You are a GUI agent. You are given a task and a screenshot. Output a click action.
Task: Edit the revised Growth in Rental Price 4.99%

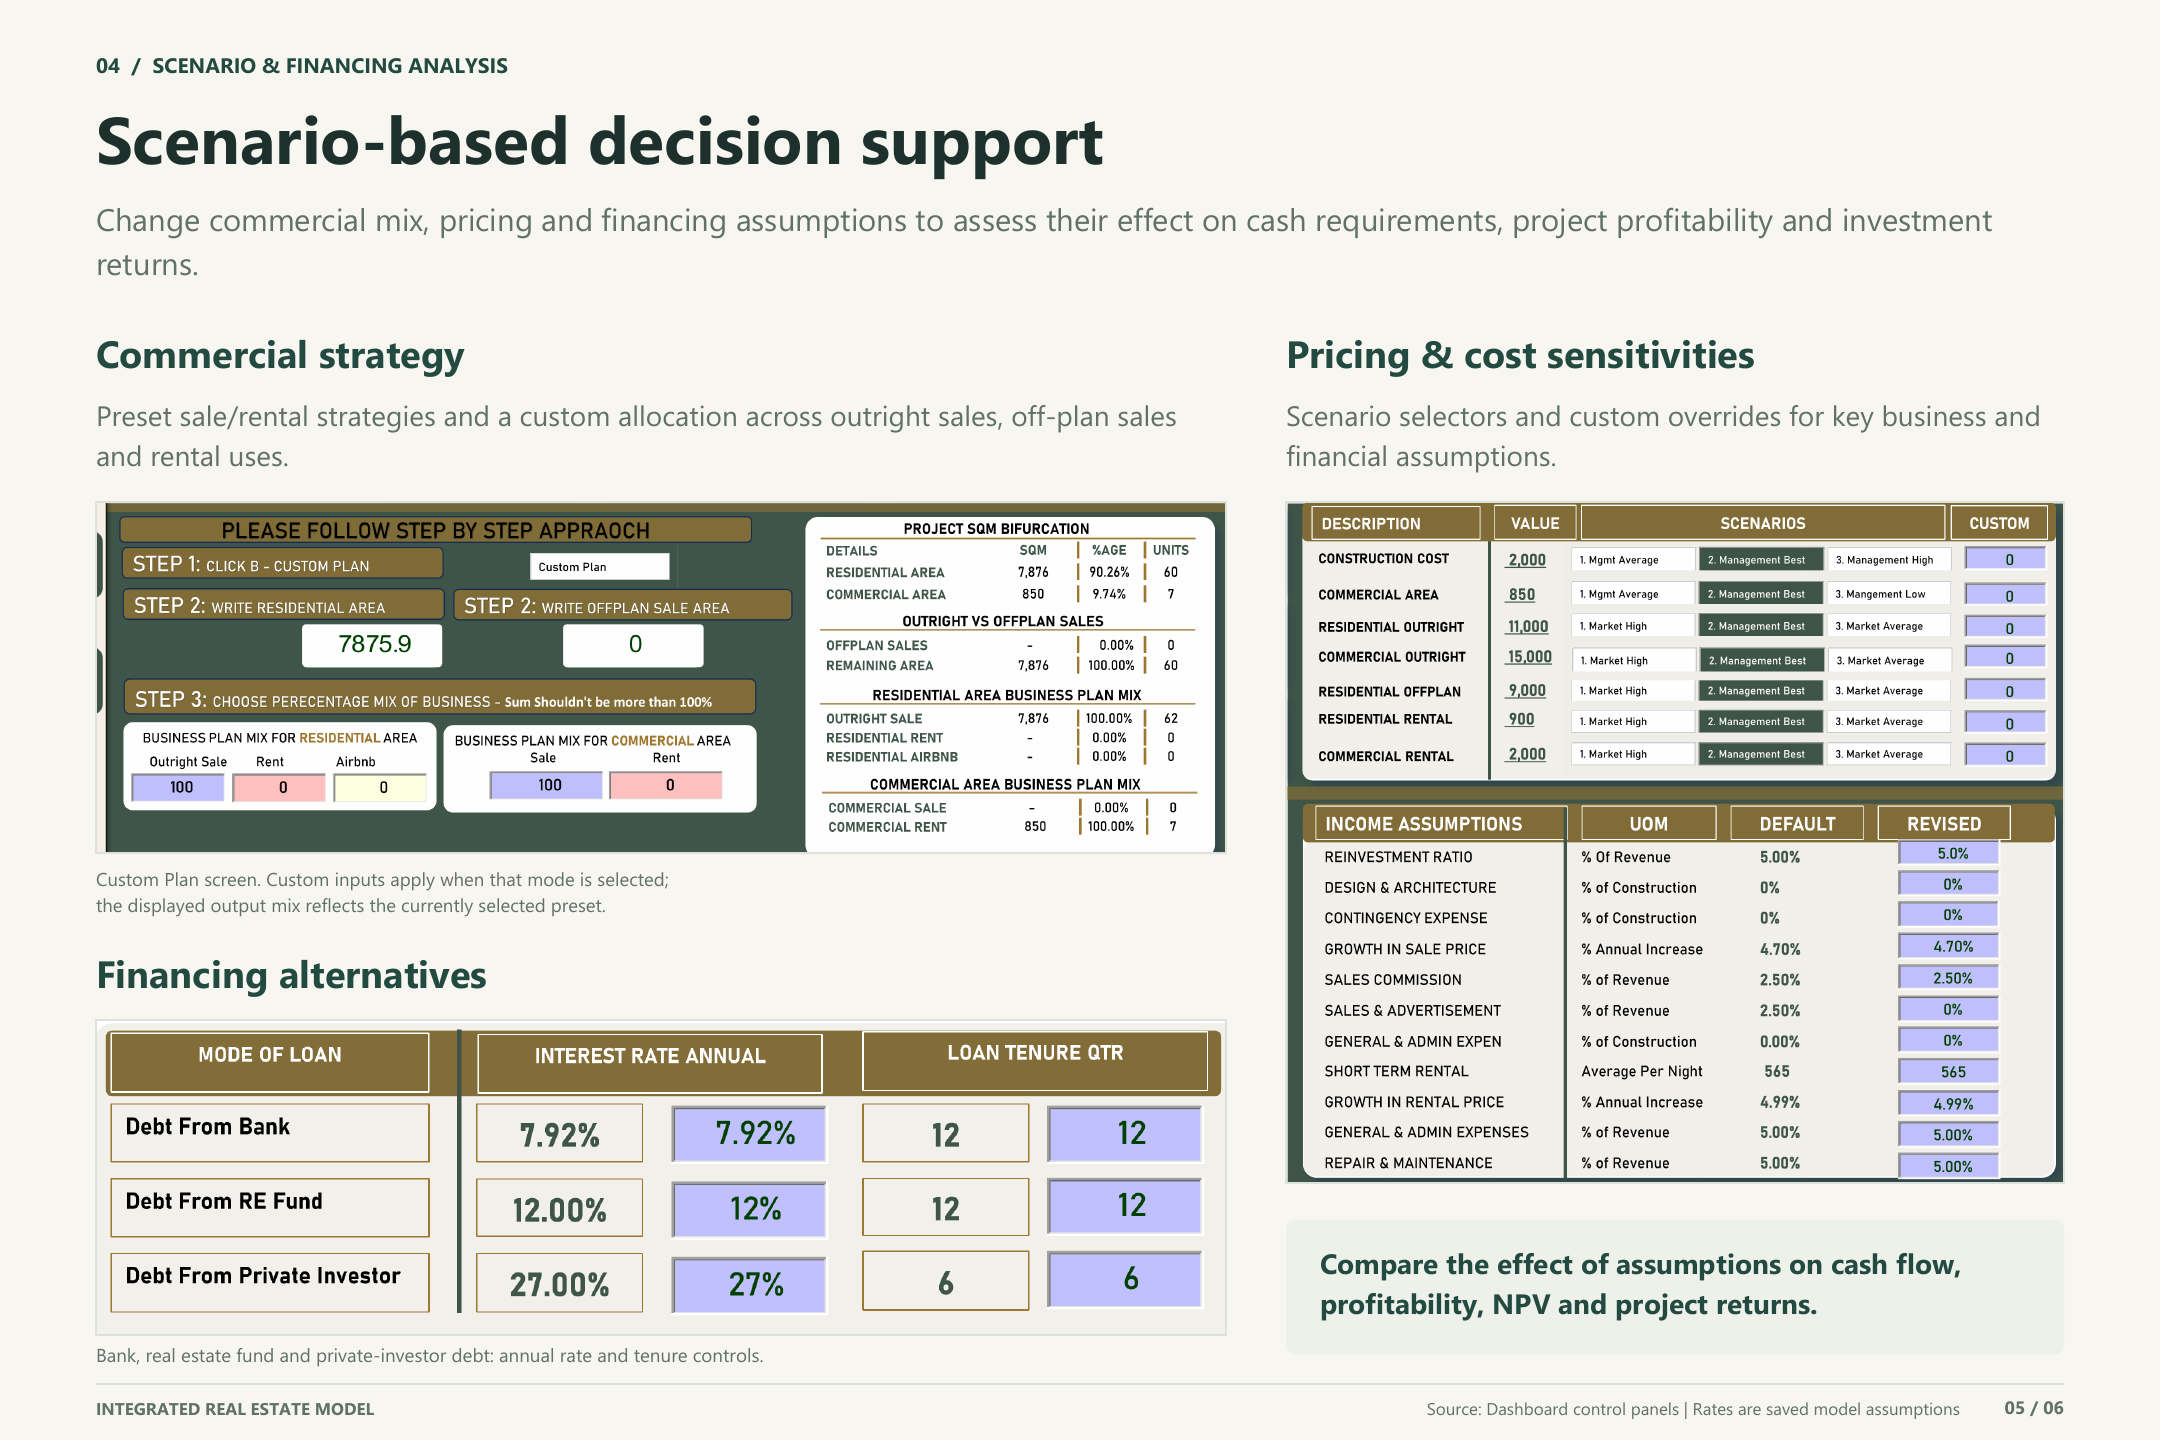pos(1949,1103)
